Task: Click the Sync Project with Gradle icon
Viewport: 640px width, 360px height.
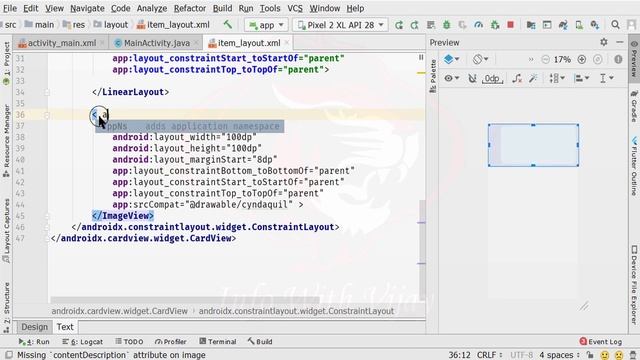Action: [x=563, y=25]
